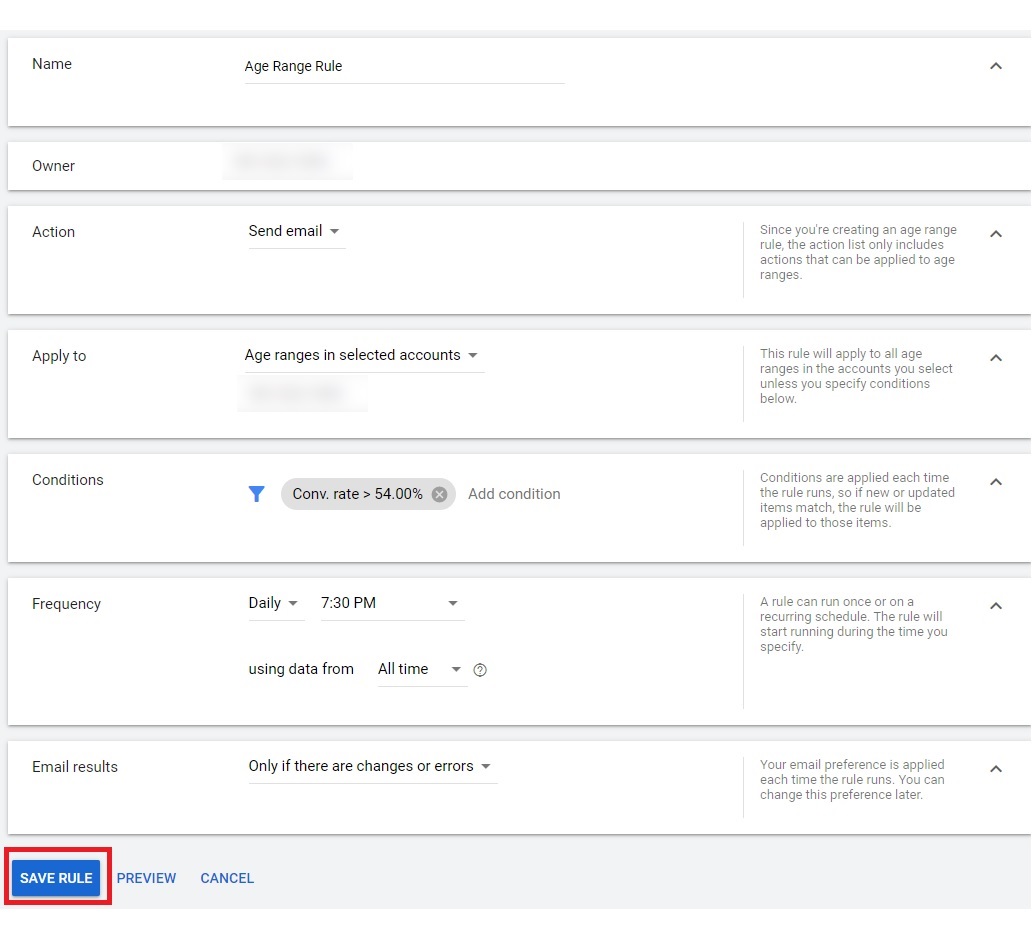The width and height of the screenshot is (1034, 940).
Task: Open the Send email action dropdown
Action: pyautogui.click(x=296, y=232)
